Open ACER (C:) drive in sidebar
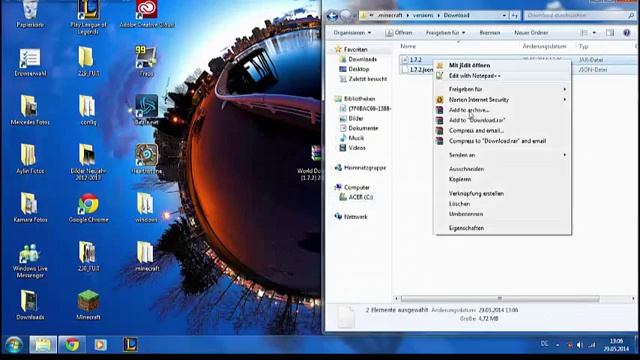This screenshot has height=360, width=640. 356,197
